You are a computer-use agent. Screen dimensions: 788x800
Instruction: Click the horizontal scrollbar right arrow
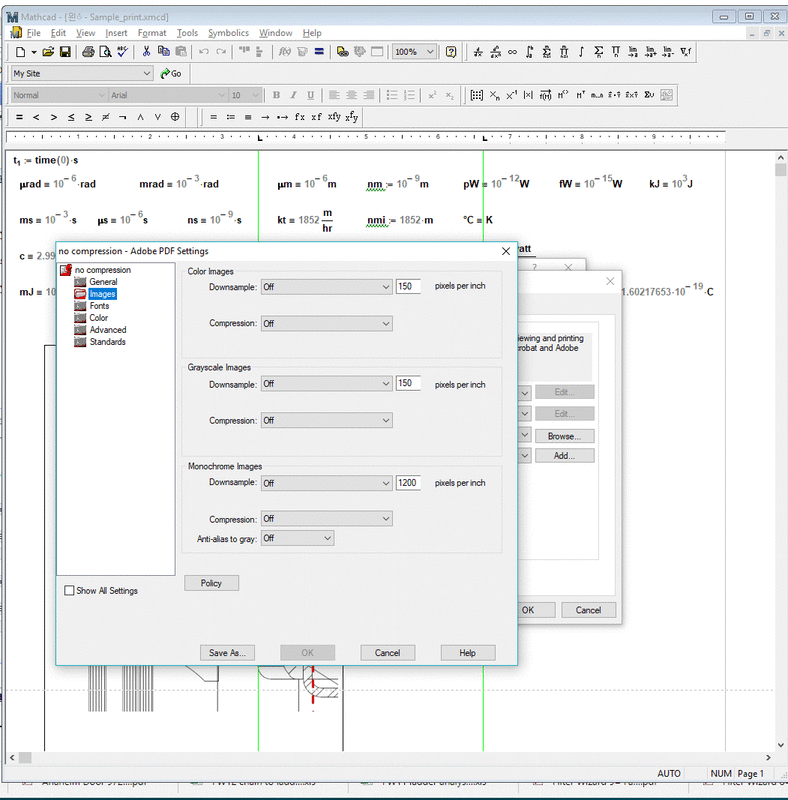768,758
